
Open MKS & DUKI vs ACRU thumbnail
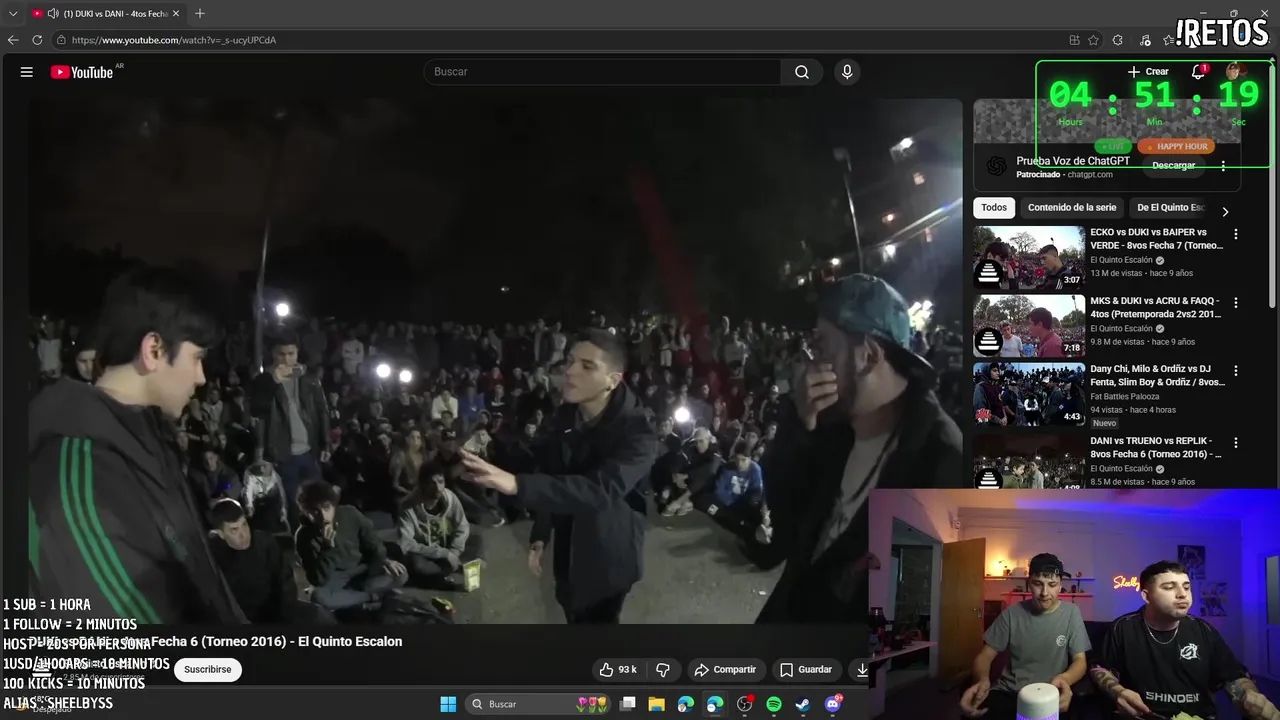[1029, 325]
